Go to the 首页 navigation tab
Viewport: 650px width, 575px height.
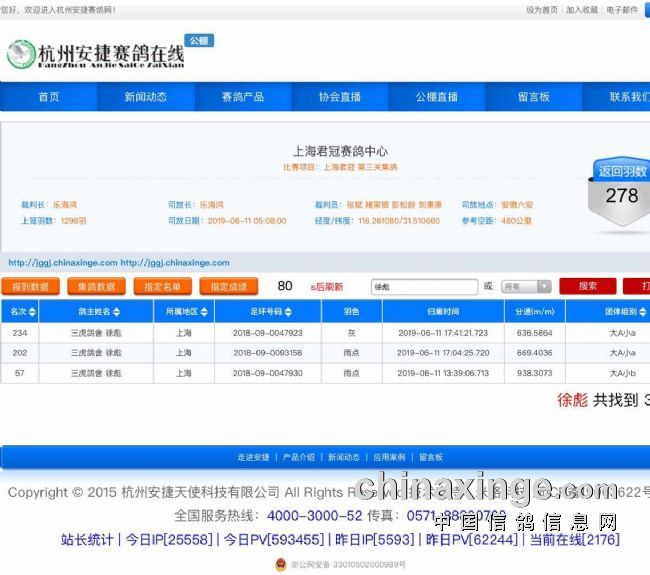(49, 97)
